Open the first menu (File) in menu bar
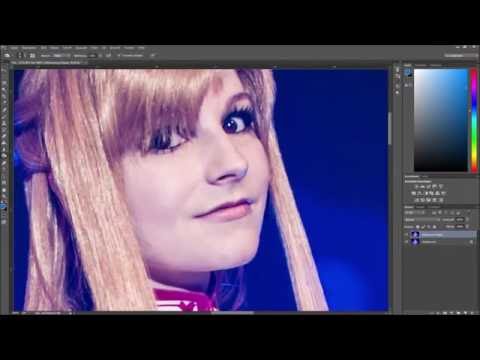 [x=14, y=48]
